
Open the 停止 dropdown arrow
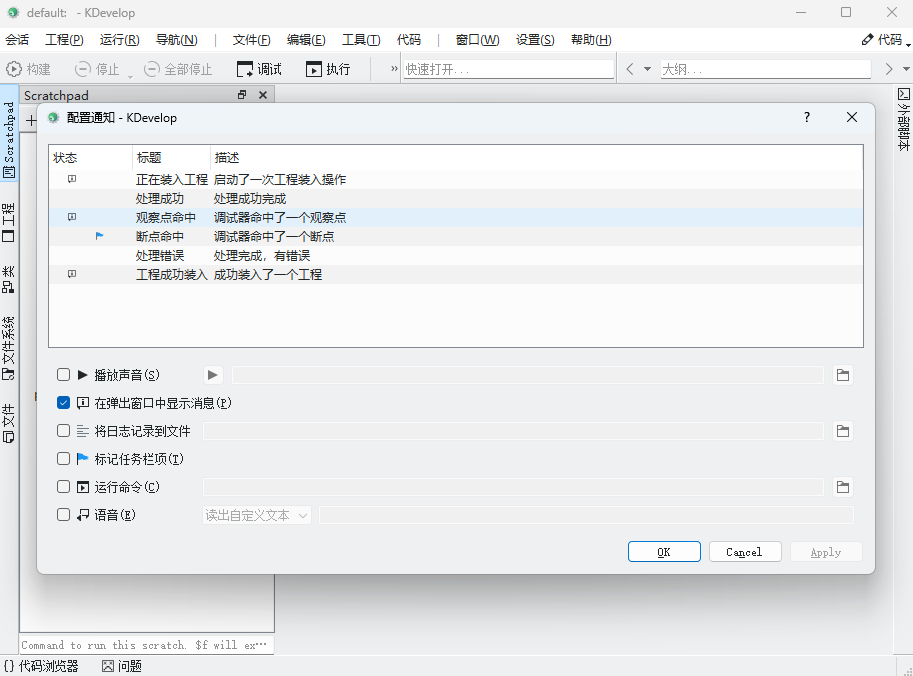click(x=130, y=76)
